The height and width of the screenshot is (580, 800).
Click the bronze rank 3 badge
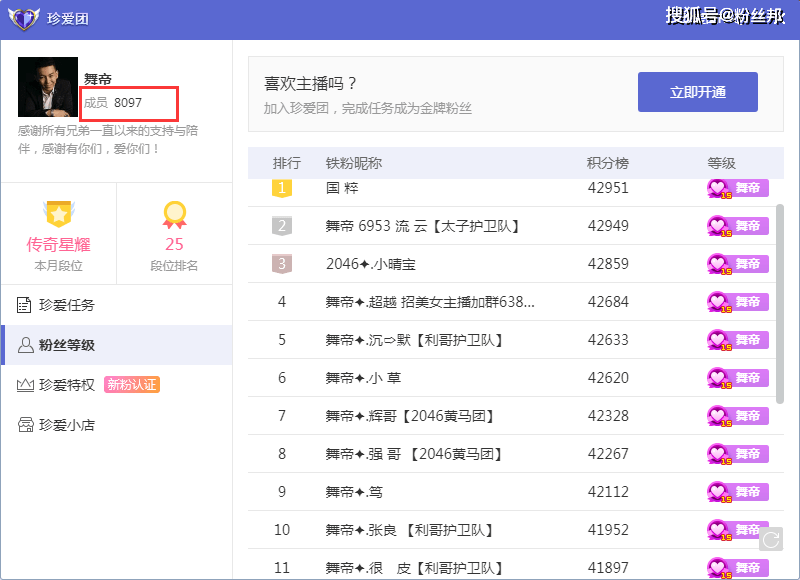pyautogui.click(x=282, y=264)
